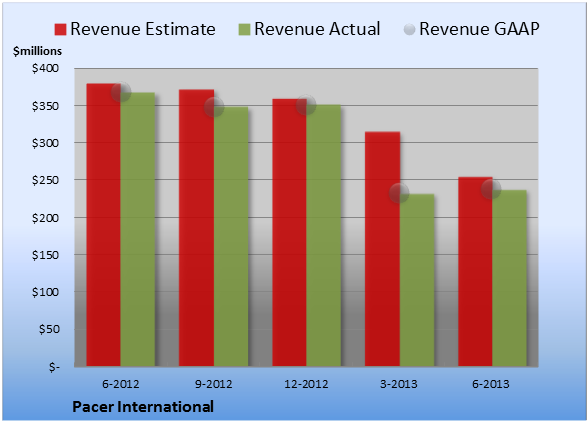This screenshot has height=422, width=588.
Task: Click the GAAP marker for 9-2012
Action: (214, 107)
